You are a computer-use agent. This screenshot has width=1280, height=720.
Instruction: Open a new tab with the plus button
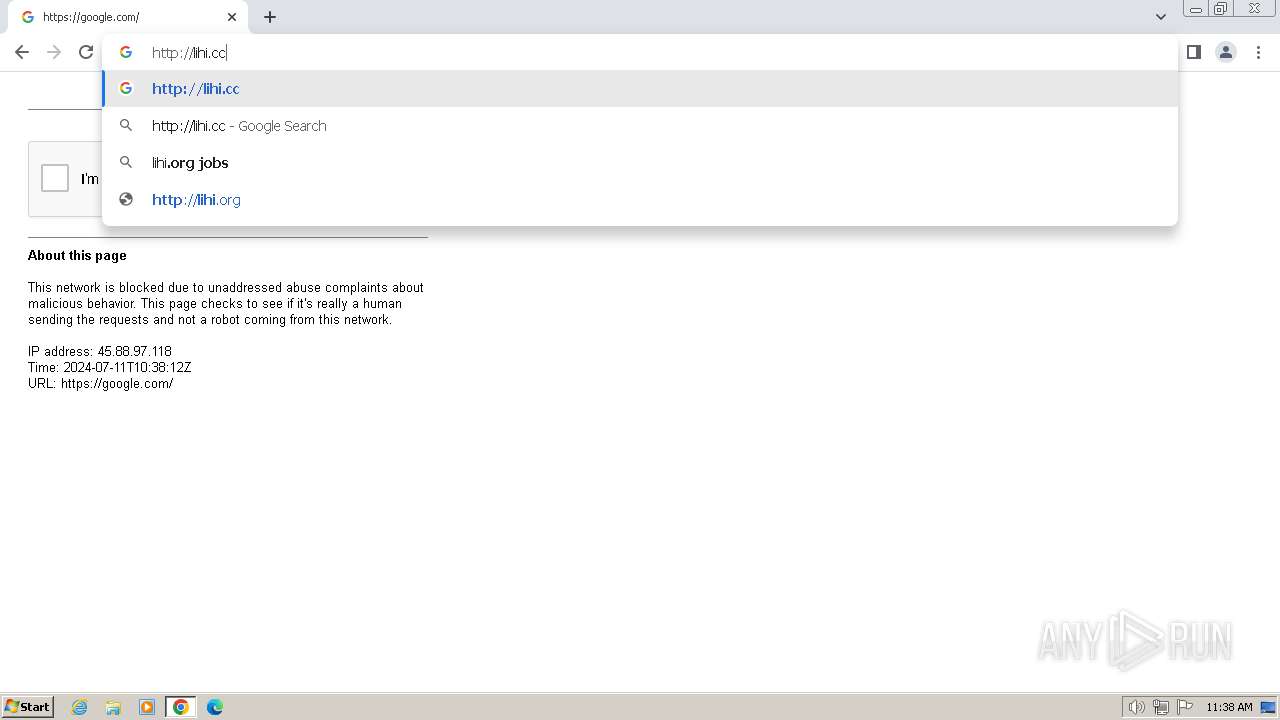270,17
